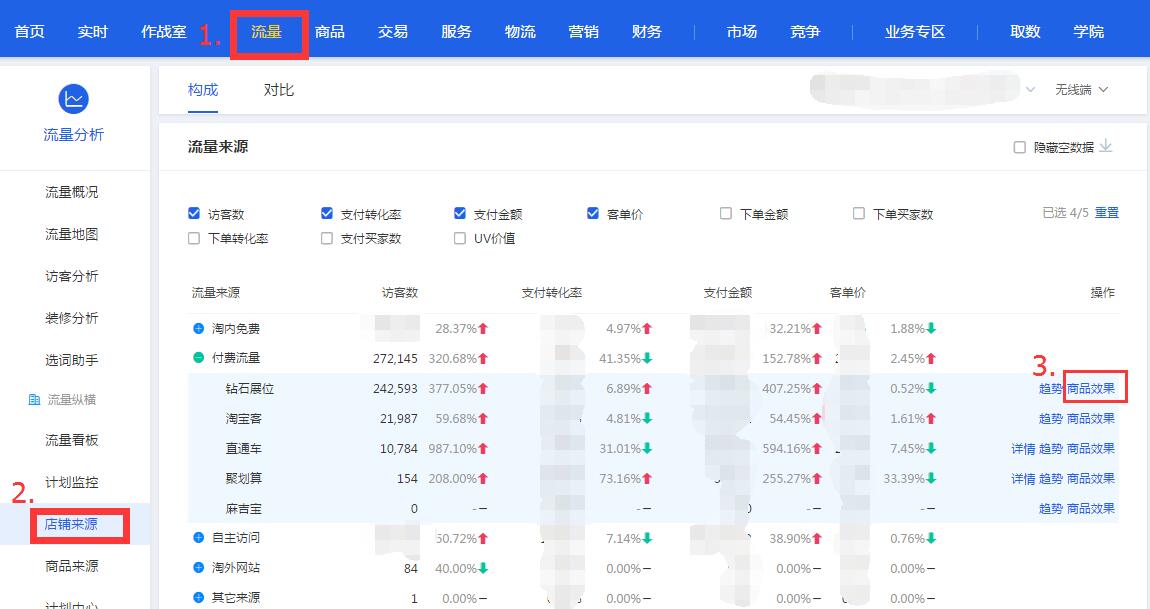Click the download icon beside 隐藏空数据
1150x609 pixels.
click(x=1106, y=147)
